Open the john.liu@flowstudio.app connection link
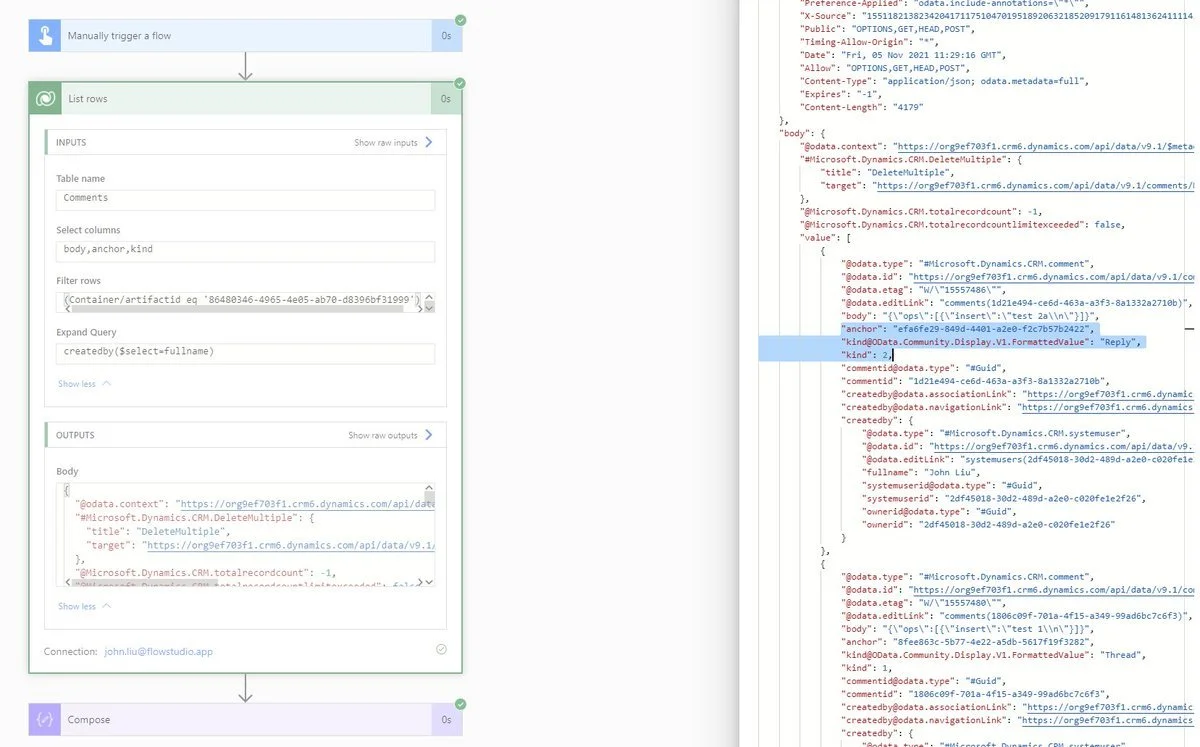Image resolution: width=1200 pixels, height=747 pixels. coord(158,651)
